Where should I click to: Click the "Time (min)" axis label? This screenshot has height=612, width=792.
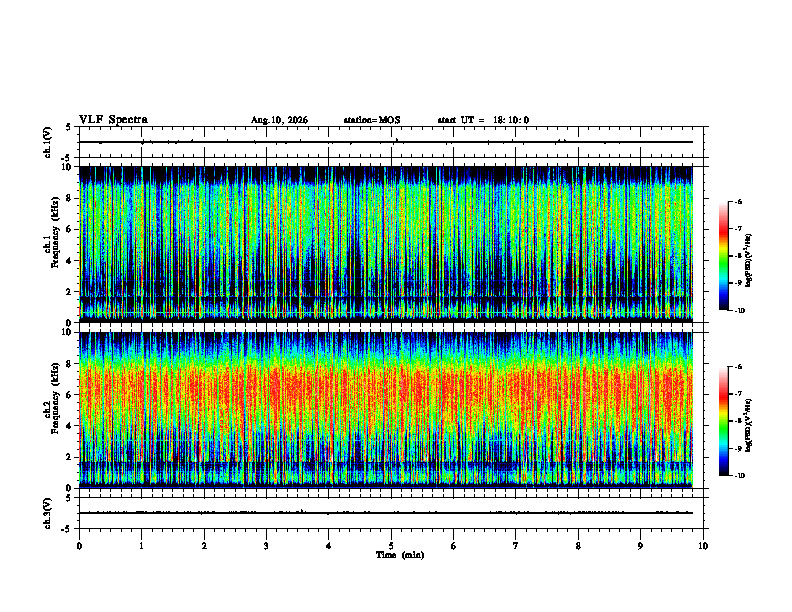400,555
